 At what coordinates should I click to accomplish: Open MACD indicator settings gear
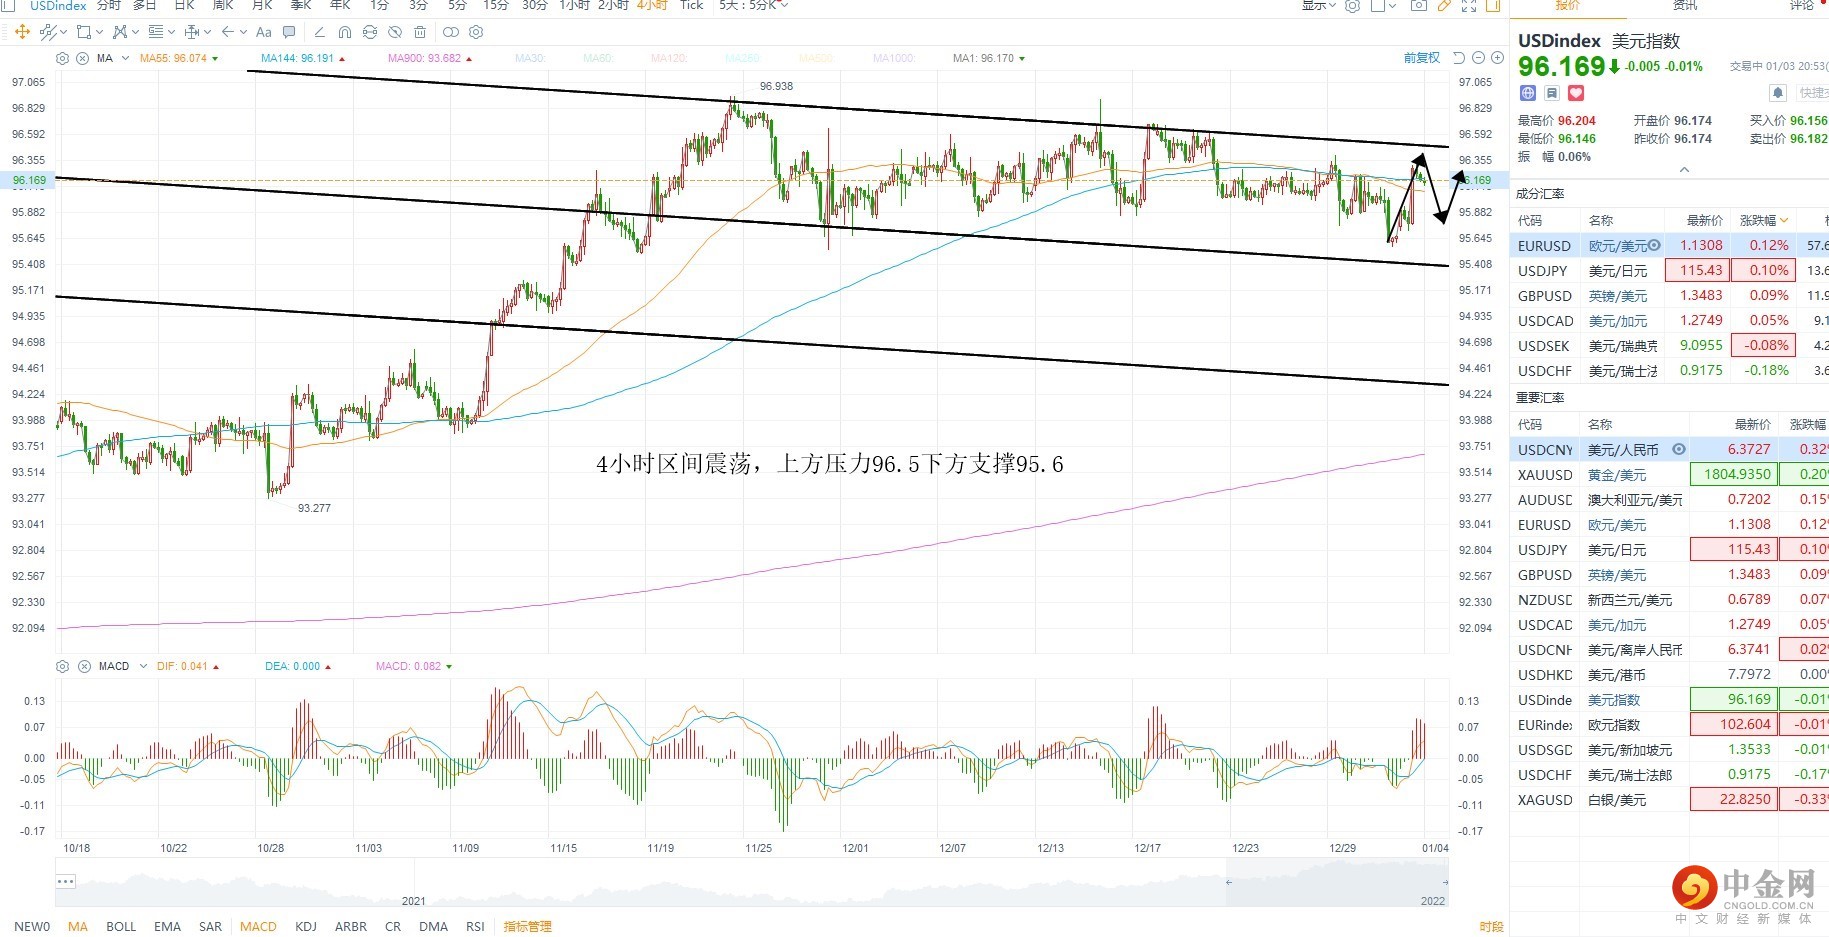pyautogui.click(x=63, y=666)
